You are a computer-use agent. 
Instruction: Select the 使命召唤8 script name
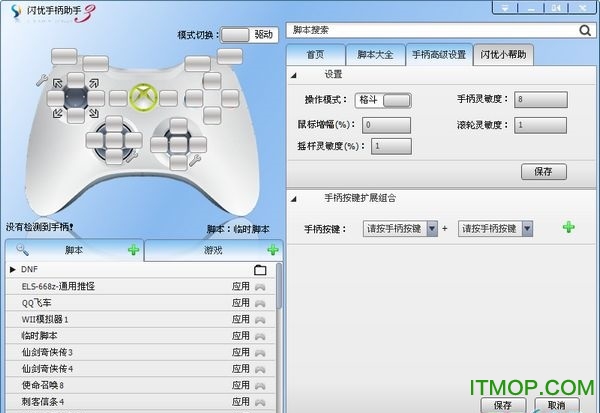pos(42,385)
